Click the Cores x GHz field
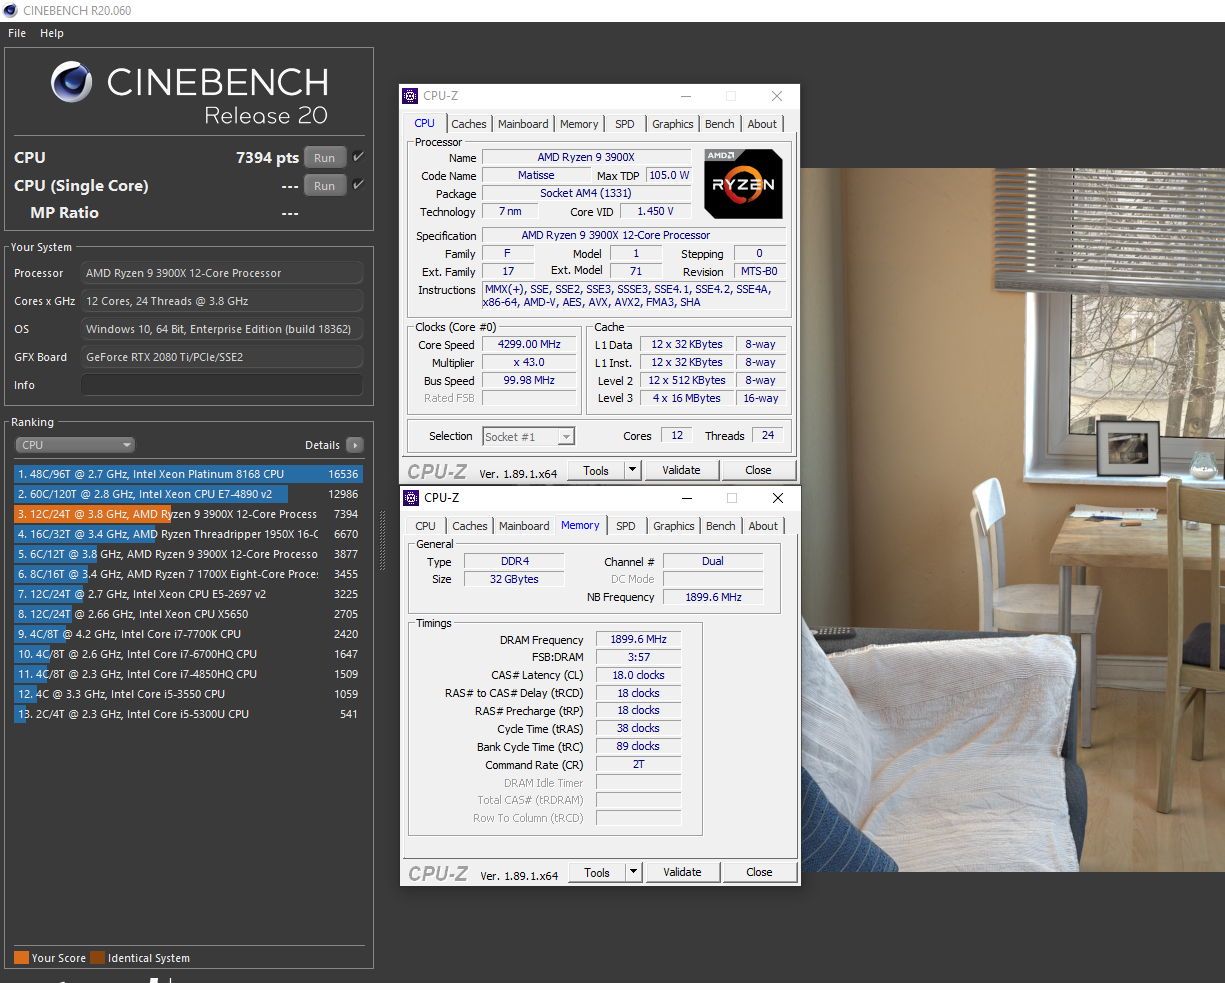The image size is (1225, 983). click(x=222, y=301)
